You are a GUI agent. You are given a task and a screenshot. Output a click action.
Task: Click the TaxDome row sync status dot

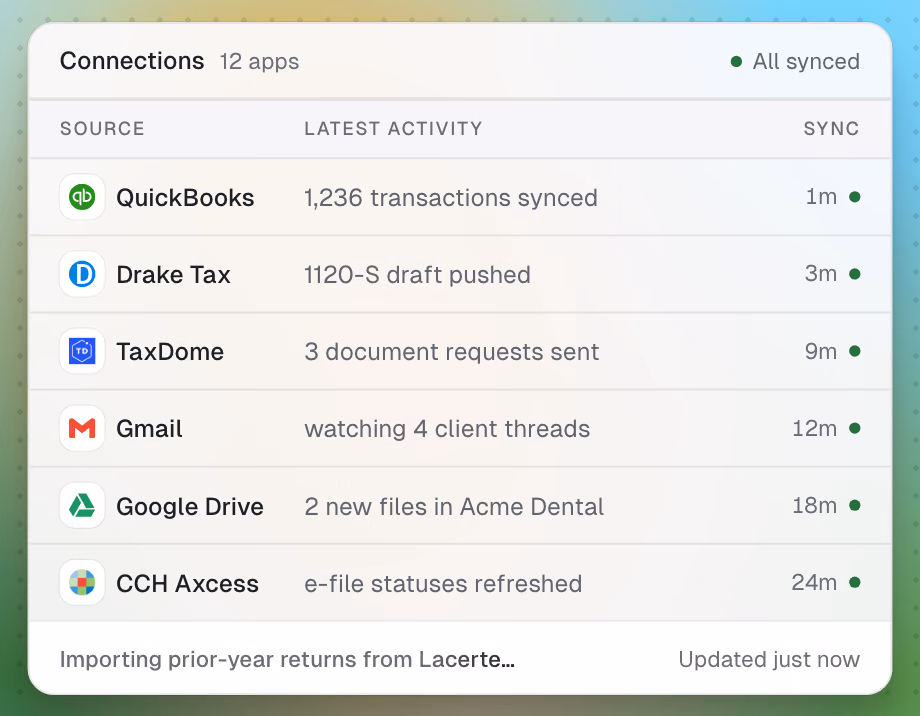tap(855, 351)
